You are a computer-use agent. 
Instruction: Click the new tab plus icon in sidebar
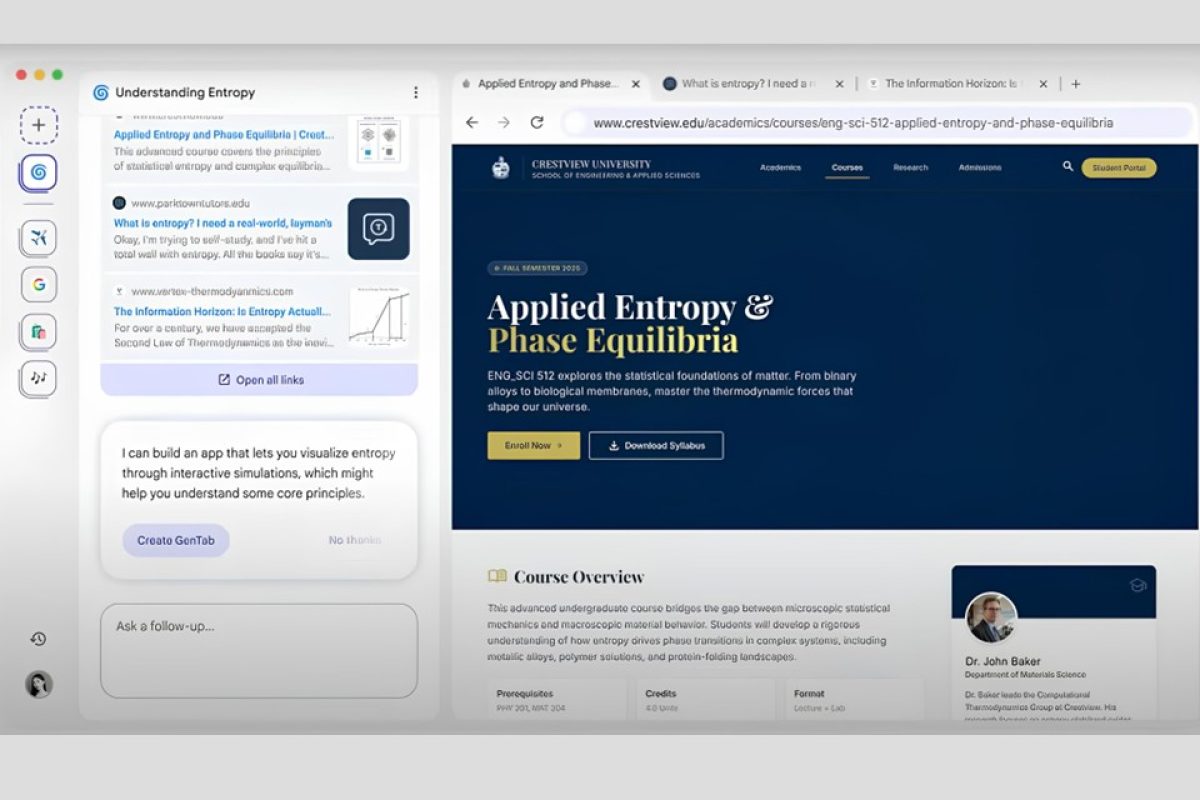point(39,125)
